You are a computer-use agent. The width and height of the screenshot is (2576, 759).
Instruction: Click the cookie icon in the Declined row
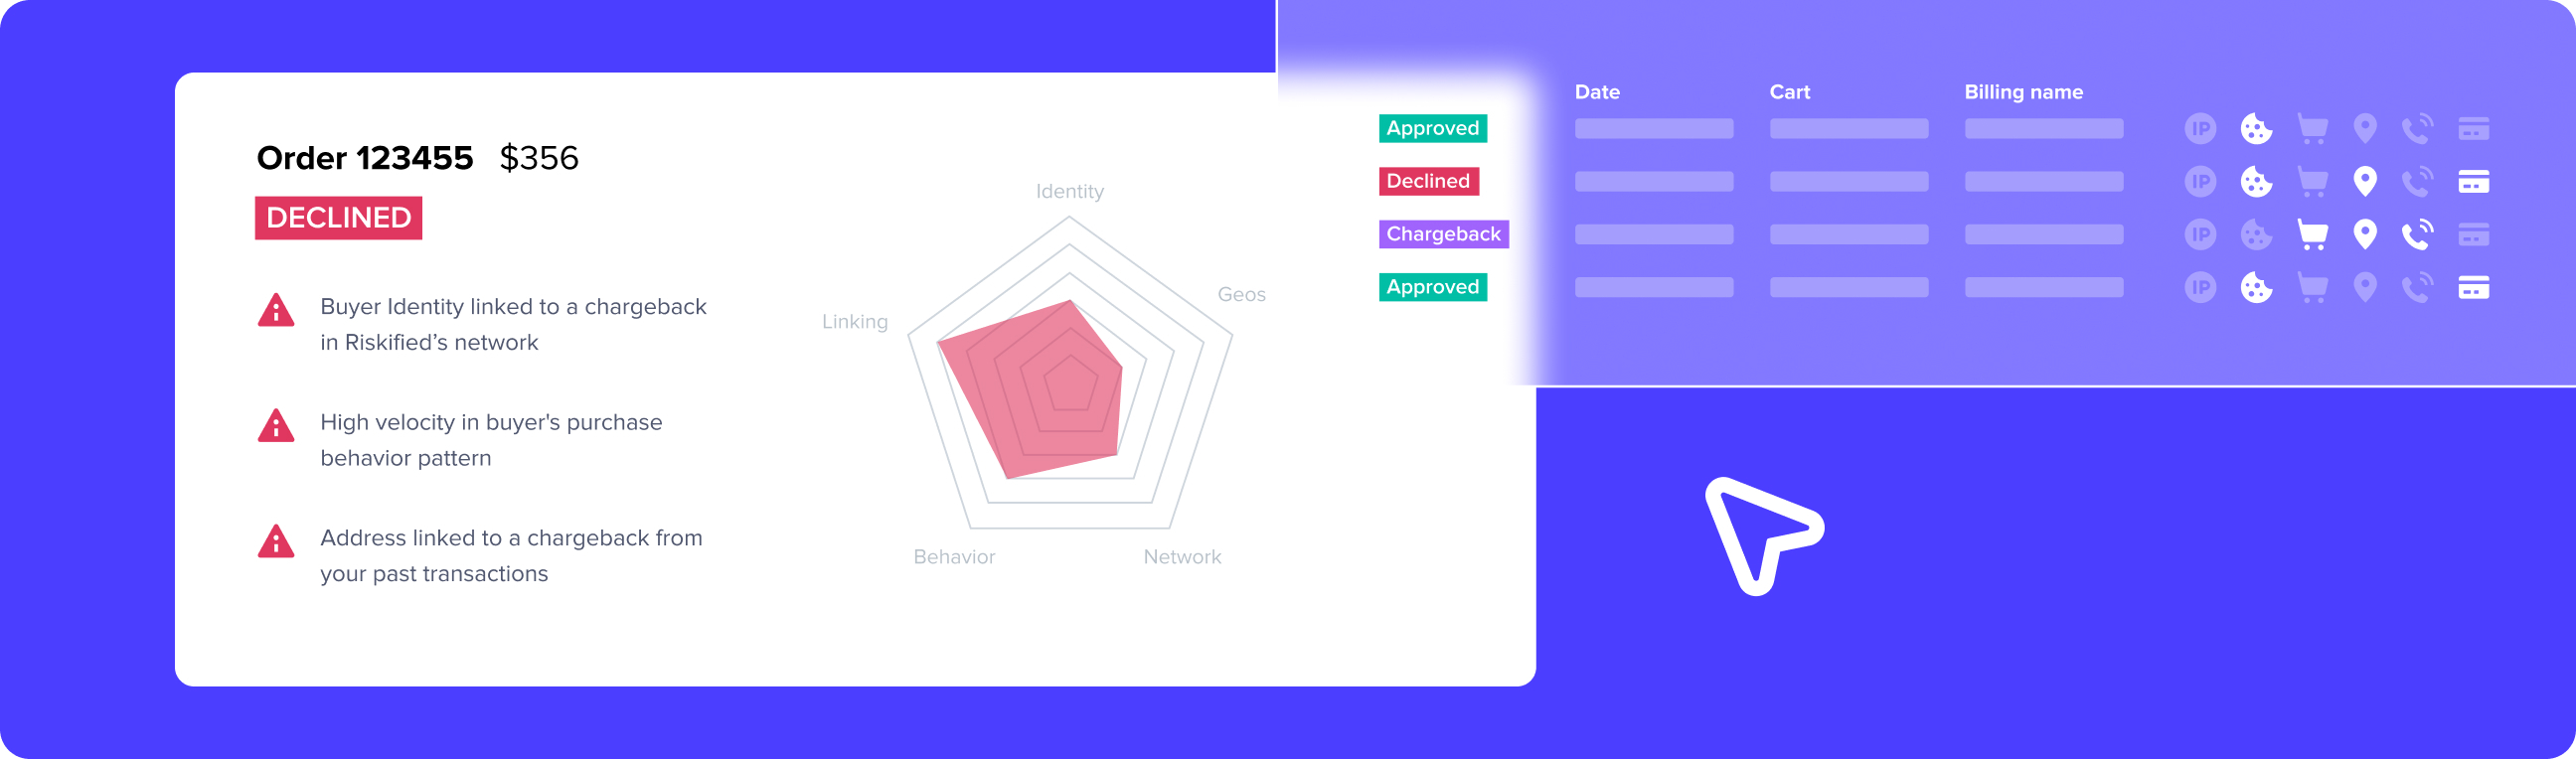[2256, 182]
